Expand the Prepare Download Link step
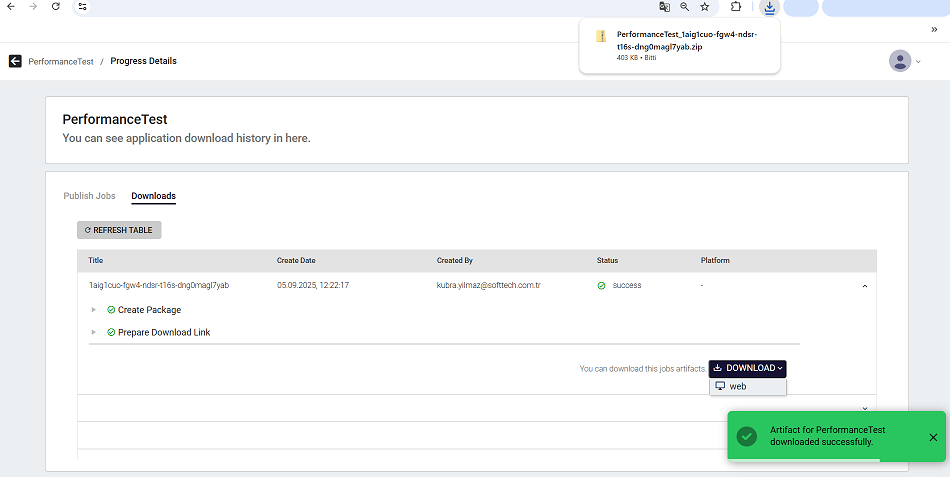The width and height of the screenshot is (950, 477). point(94,332)
